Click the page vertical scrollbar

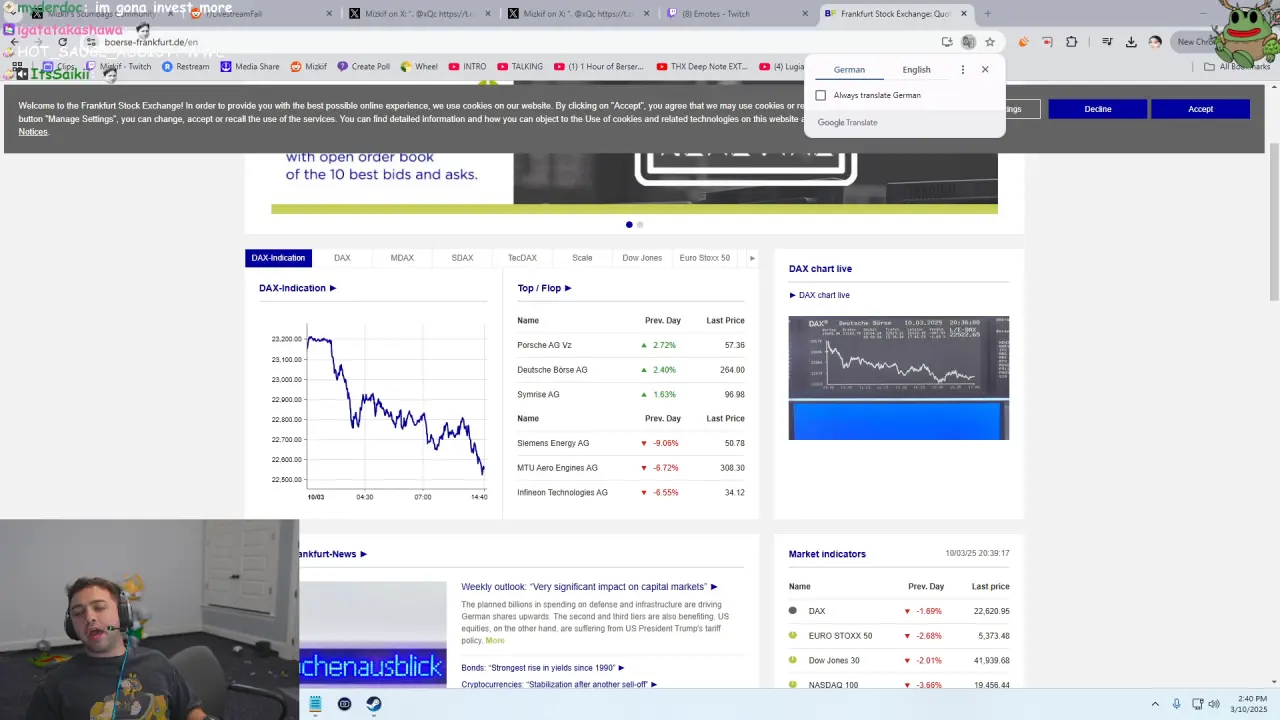tap(1274, 222)
